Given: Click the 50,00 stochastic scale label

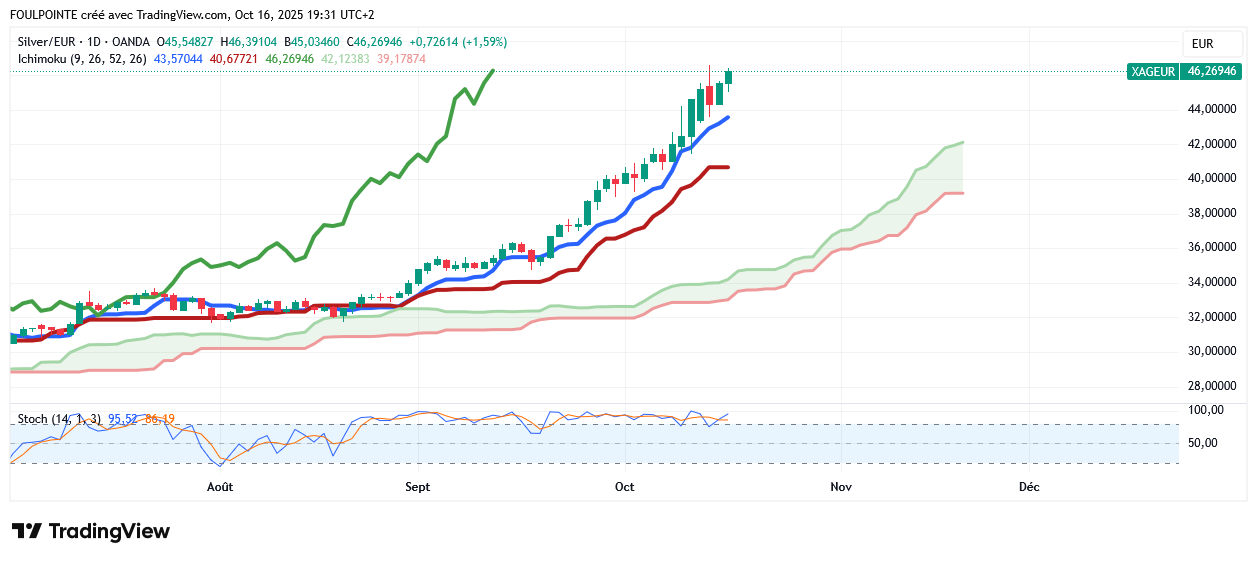Looking at the screenshot, I should (x=1203, y=443).
